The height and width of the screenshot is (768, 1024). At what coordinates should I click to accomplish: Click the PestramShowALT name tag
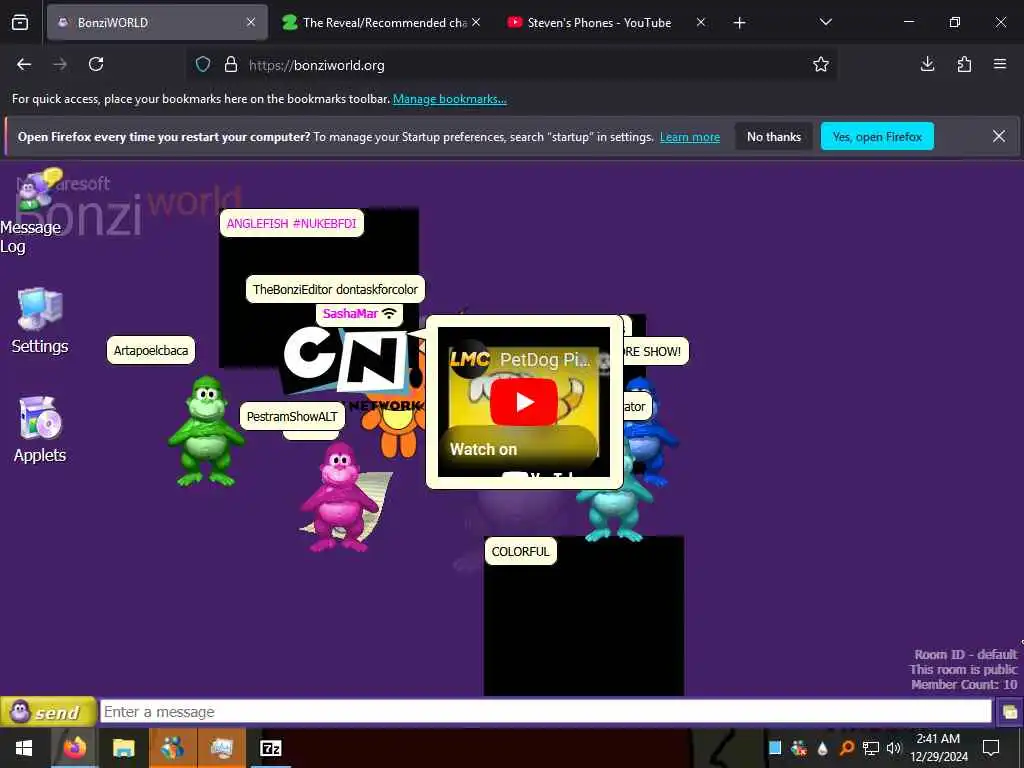click(292, 416)
